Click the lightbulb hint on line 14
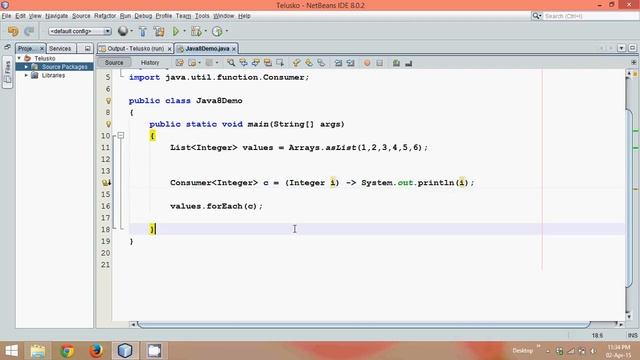 point(106,183)
